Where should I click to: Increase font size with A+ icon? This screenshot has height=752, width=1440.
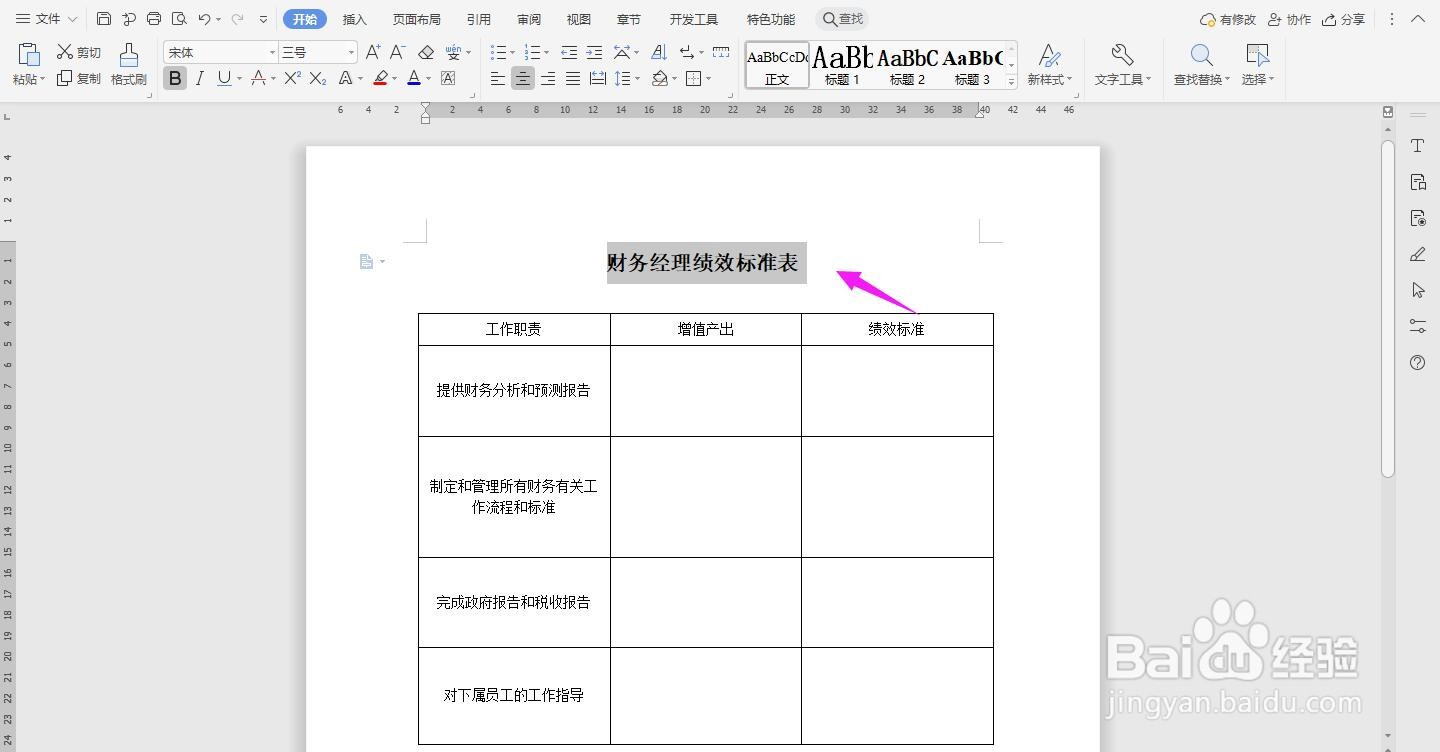[x=373, y=52]
